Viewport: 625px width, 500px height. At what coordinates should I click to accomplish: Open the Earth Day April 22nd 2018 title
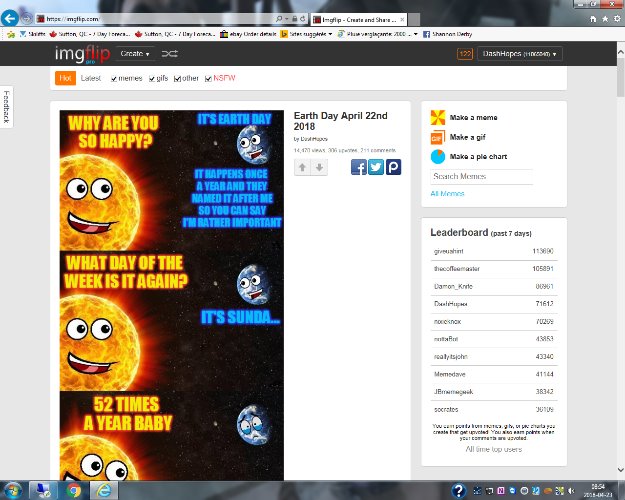[x=340, y=121]
